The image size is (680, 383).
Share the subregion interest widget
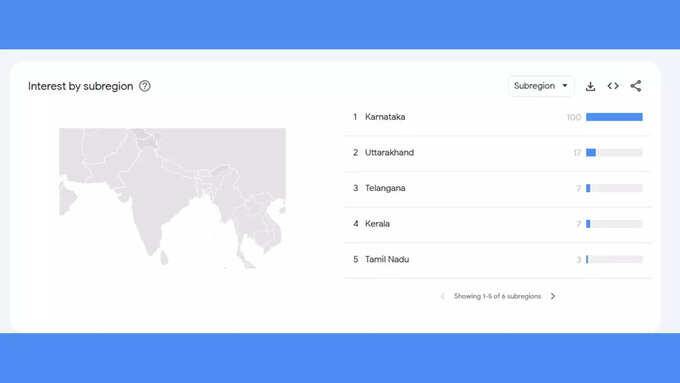[636, 86]
